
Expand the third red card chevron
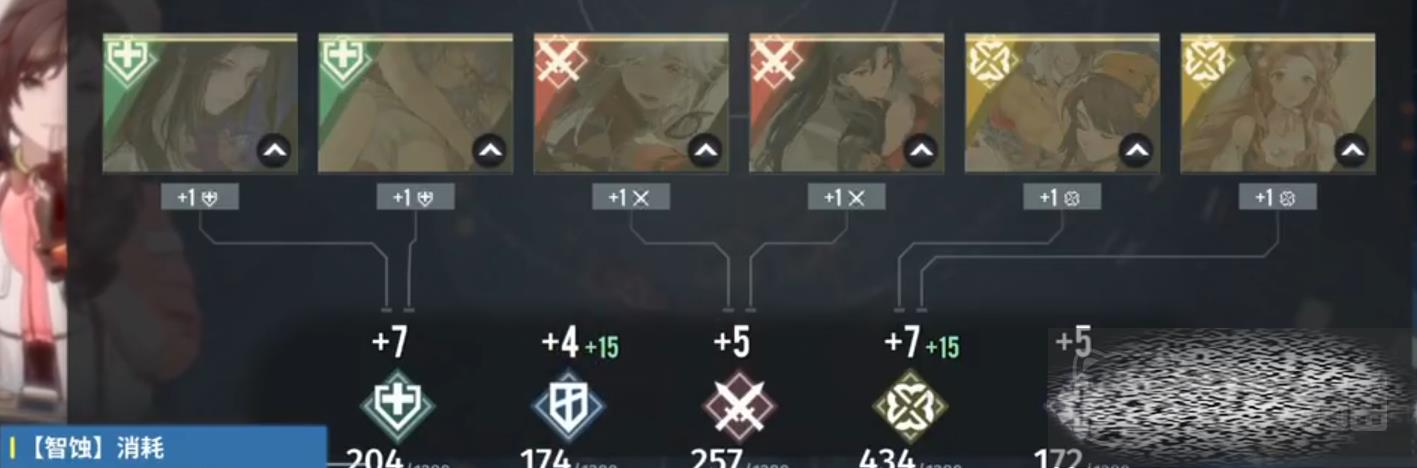tap(705, 151)
